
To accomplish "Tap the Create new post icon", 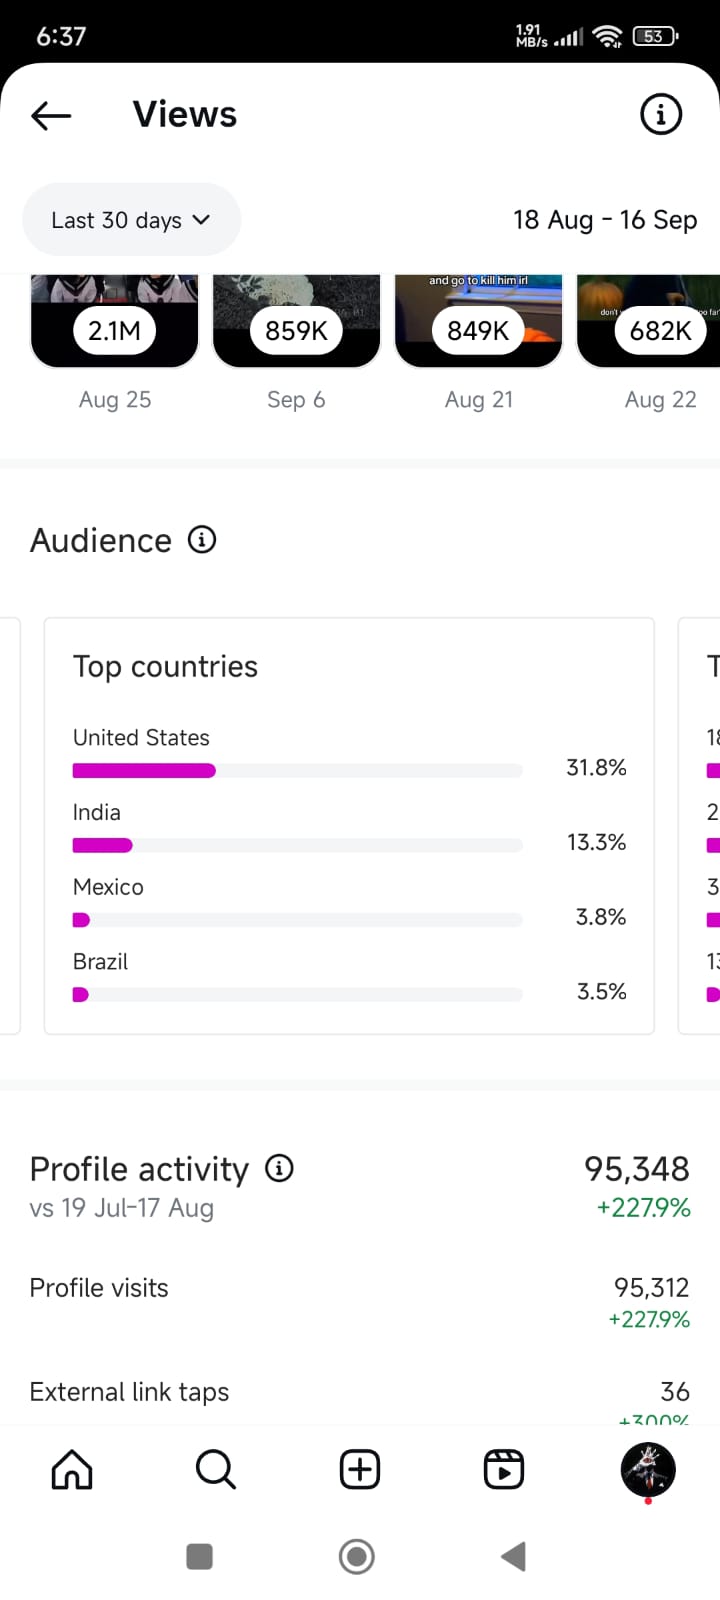I will tap(360, 1470).
